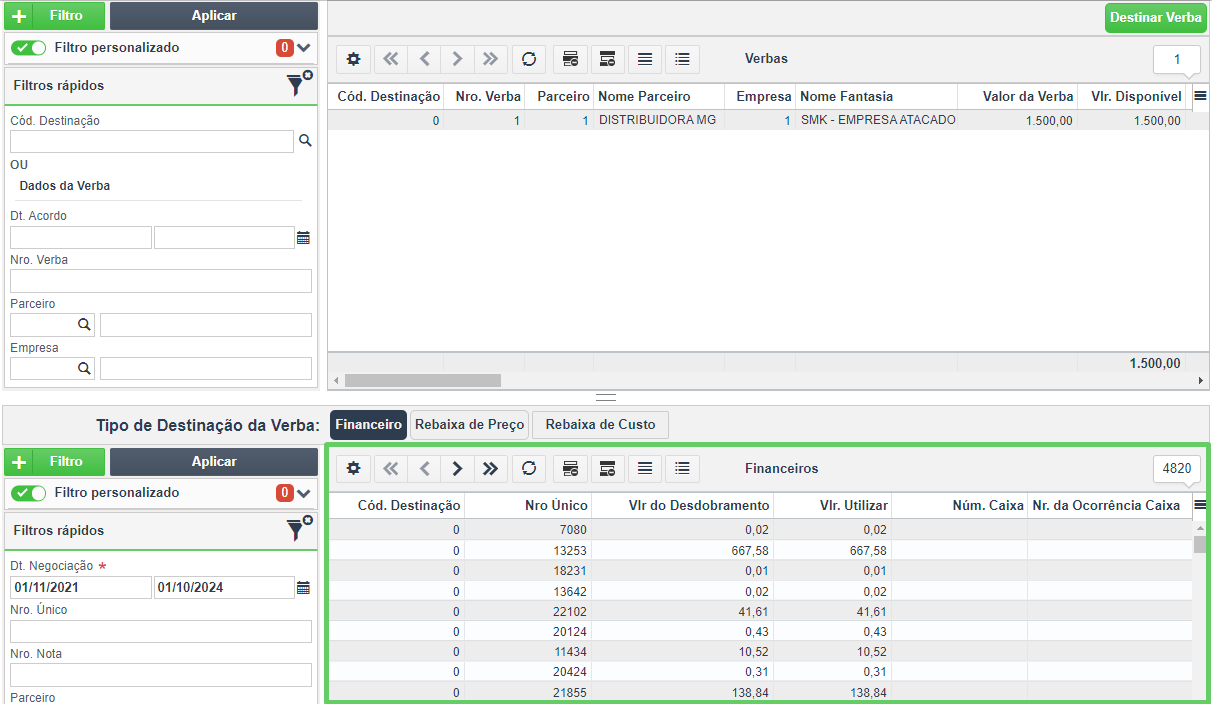Click right arrow of Verbas horizontal scrollbar
This screenshot has width=1212, height=704.
click(x=1201, y=380)
